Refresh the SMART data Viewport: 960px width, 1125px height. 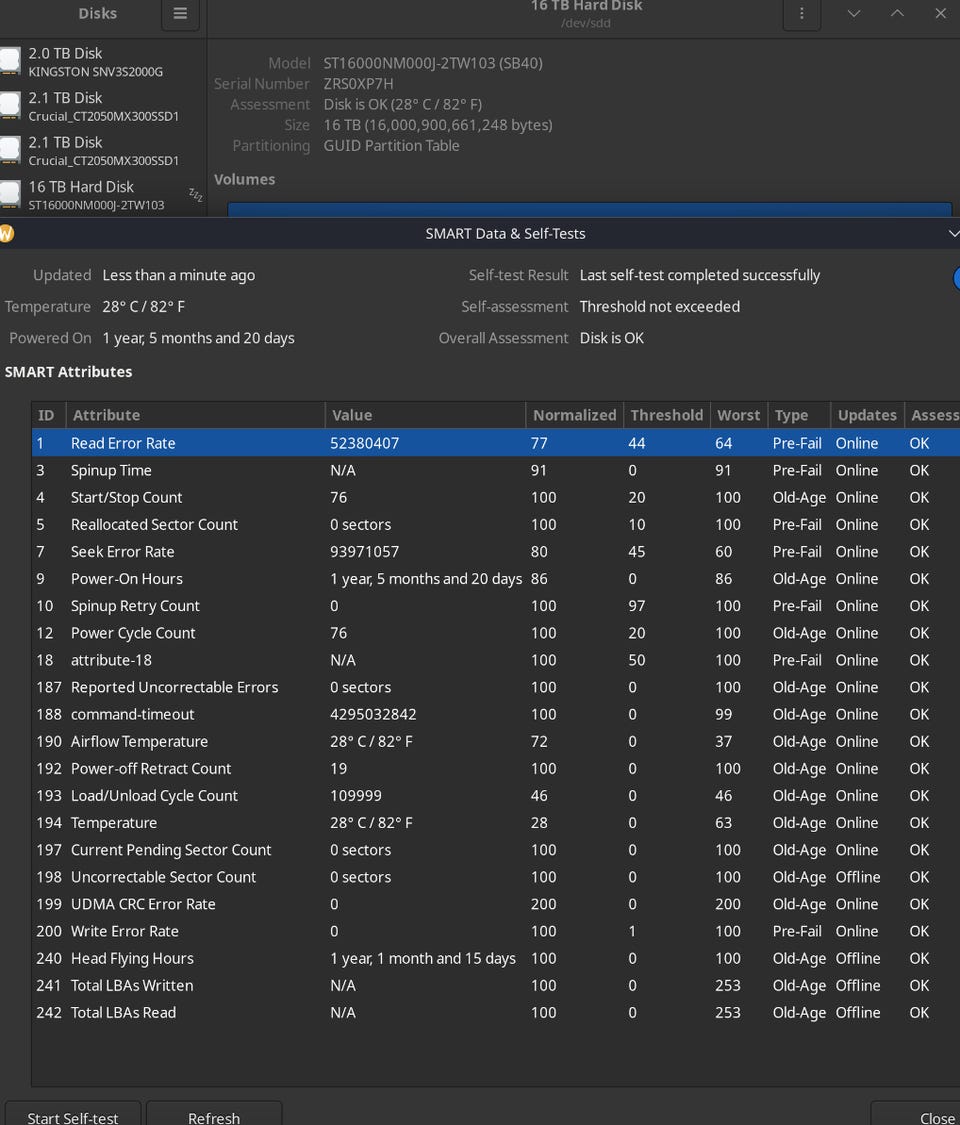214,1116
